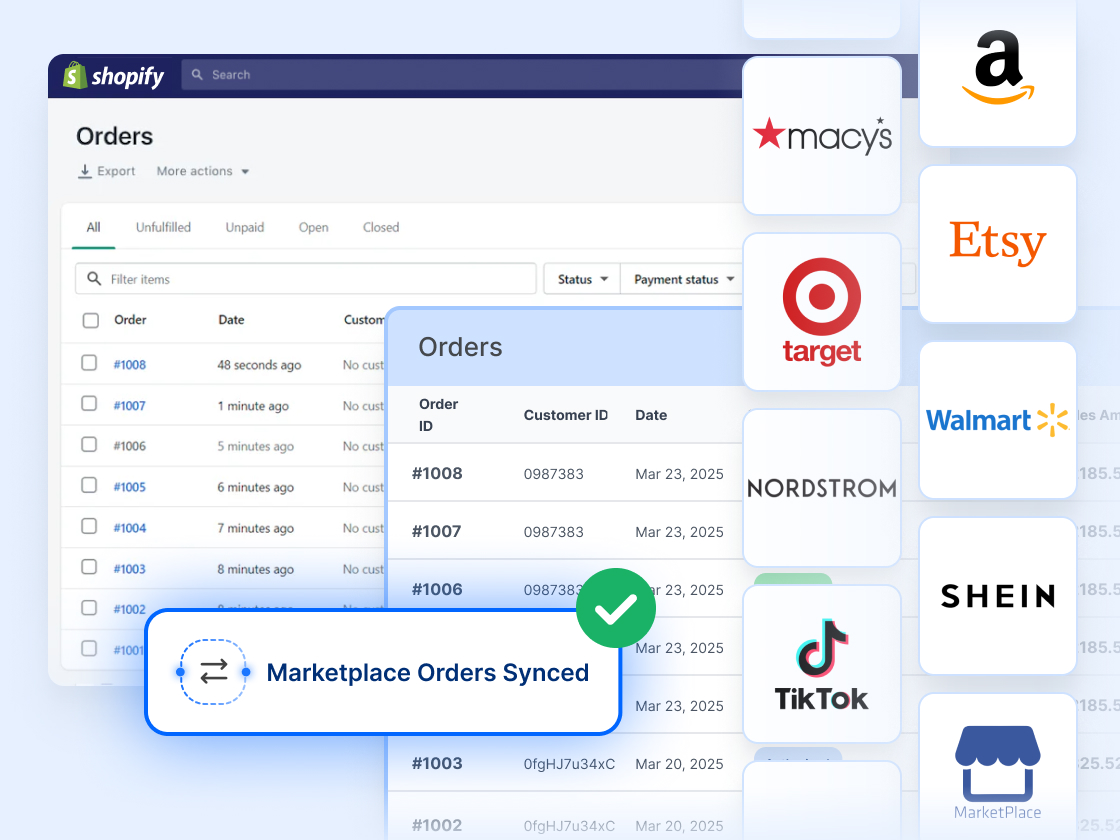Viewport: 1120px width, 840px height.
Task: Select the Etsy marketplace tile
Action: click(998, 244)
